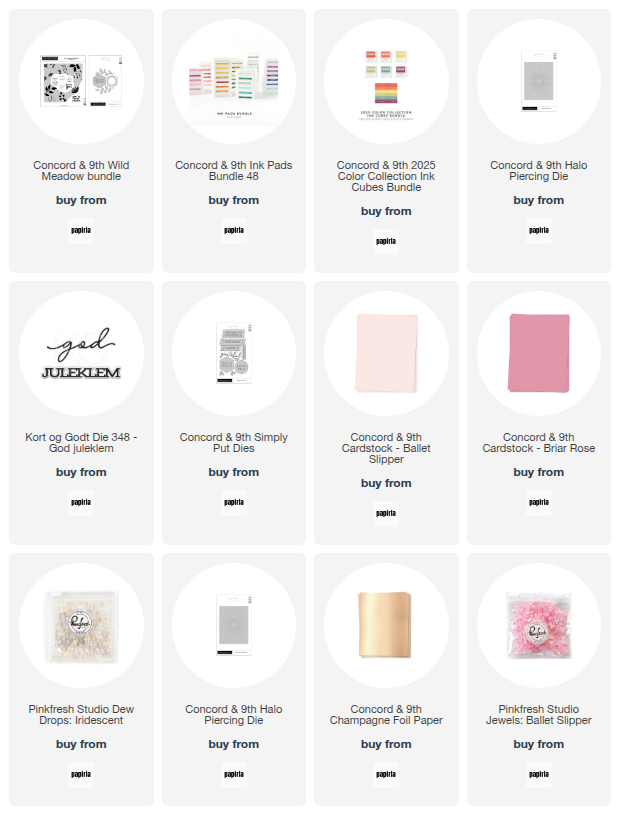620x827 pixels.
Task: Click papiria logo under Simply Put Dies
Action: [233, 503]
